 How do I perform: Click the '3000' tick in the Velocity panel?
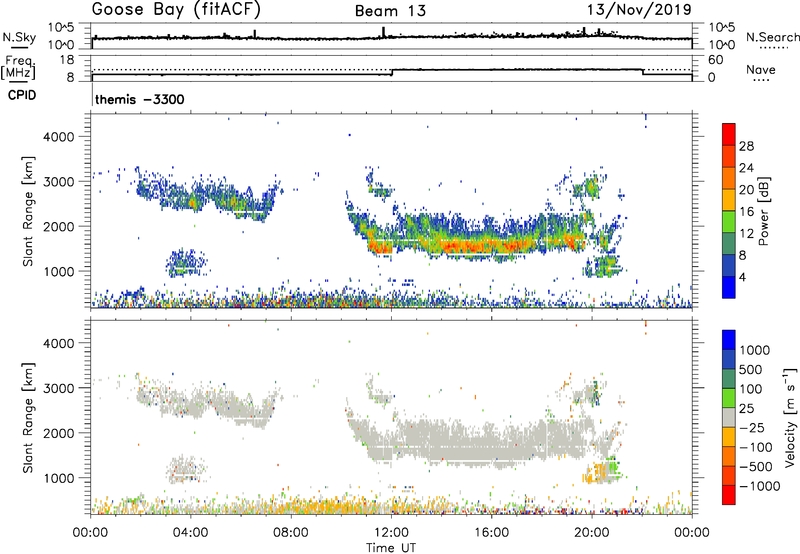click(58, 388)
